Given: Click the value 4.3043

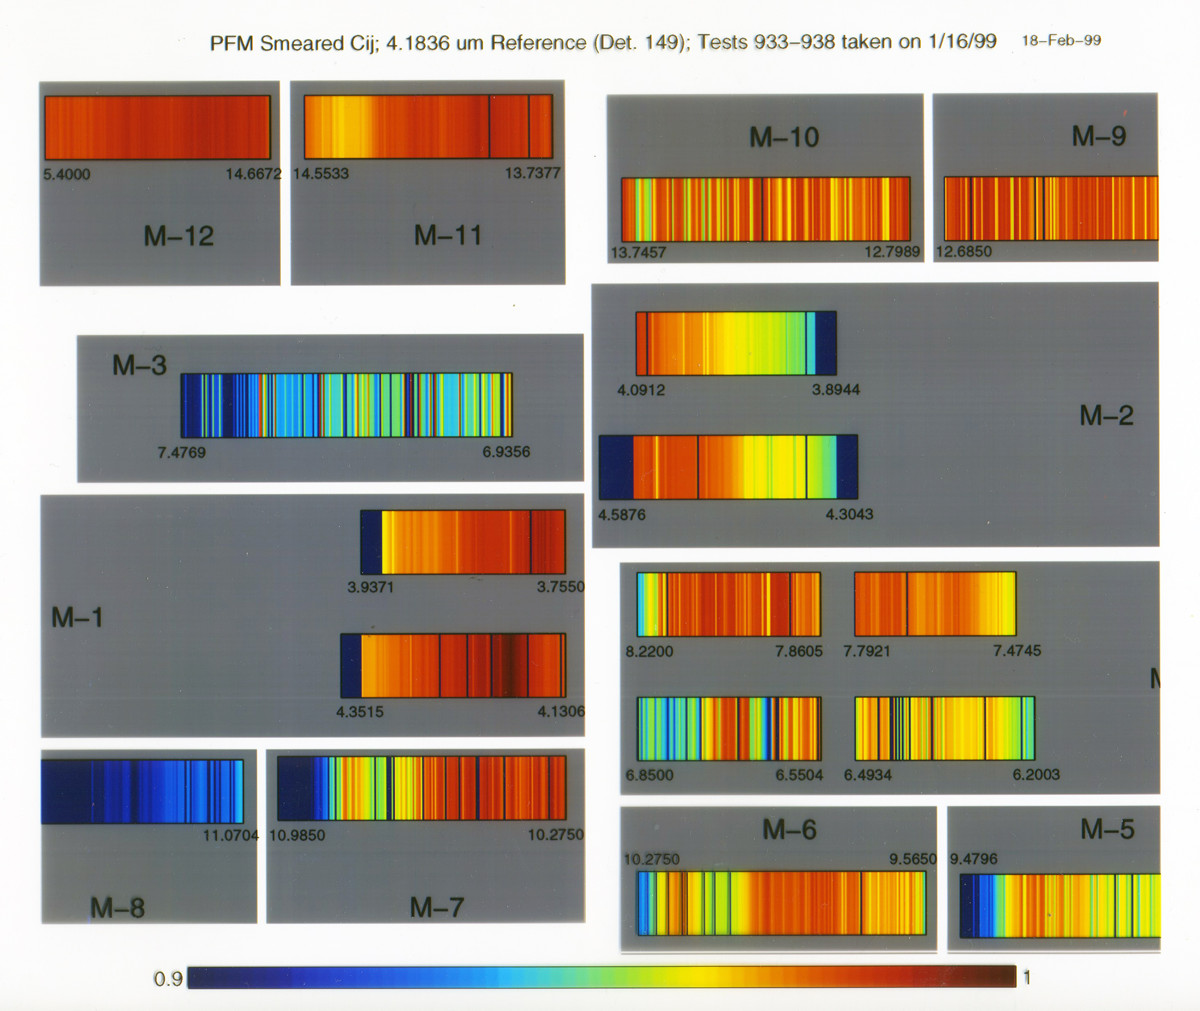Looking at the screenshot, I should [849, 515].
